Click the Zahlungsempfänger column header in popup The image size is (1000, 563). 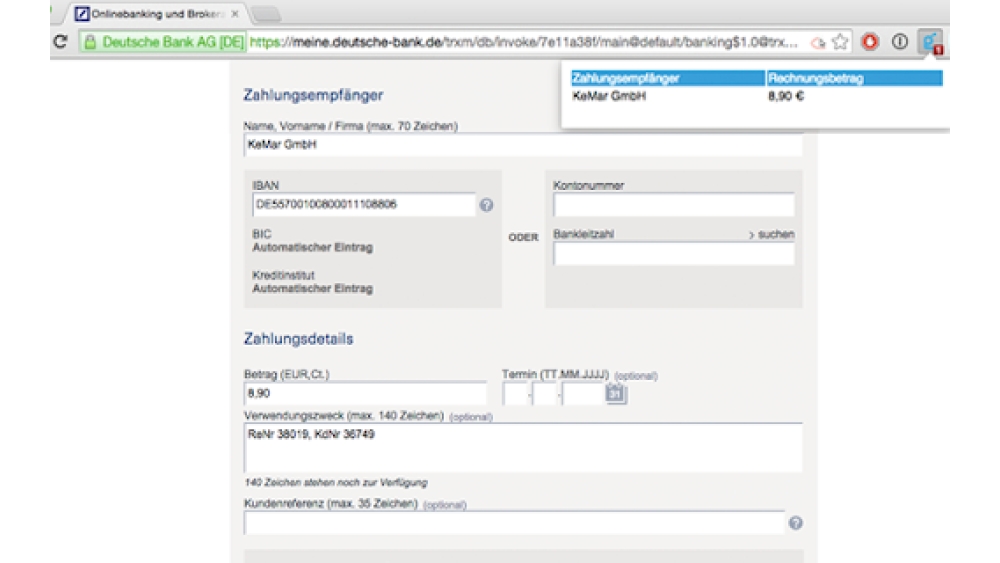(x=668, y=78)
